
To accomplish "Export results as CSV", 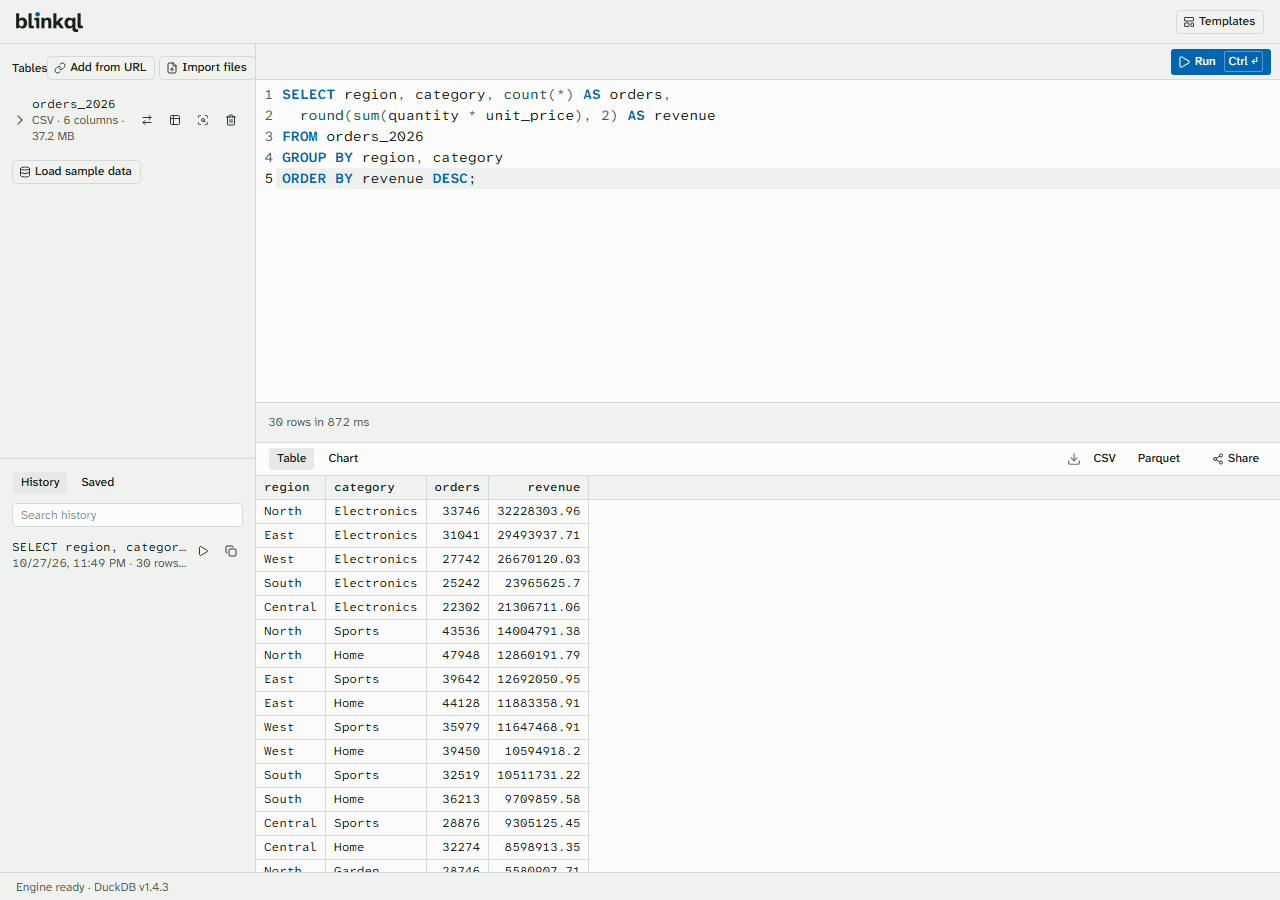I will point(1104,459).
